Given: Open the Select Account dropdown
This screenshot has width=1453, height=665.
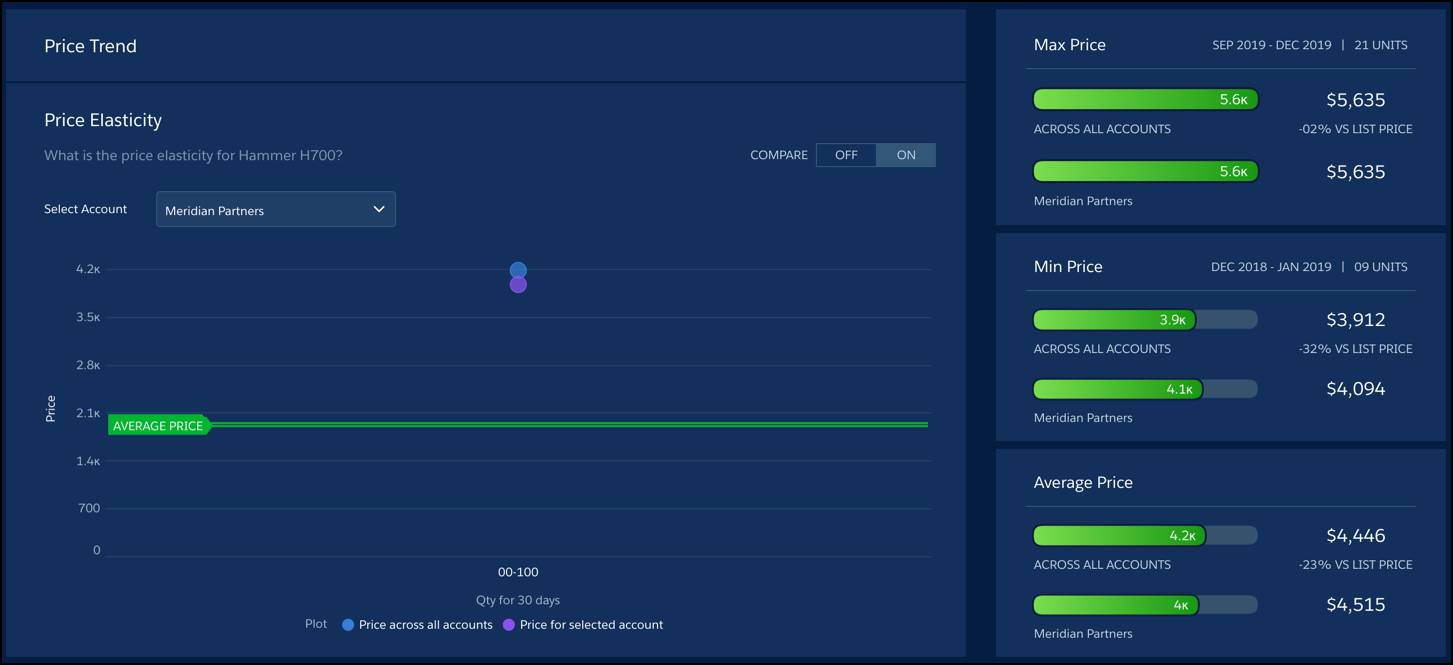Looking at the screenshot, I should tap(276, 210).
